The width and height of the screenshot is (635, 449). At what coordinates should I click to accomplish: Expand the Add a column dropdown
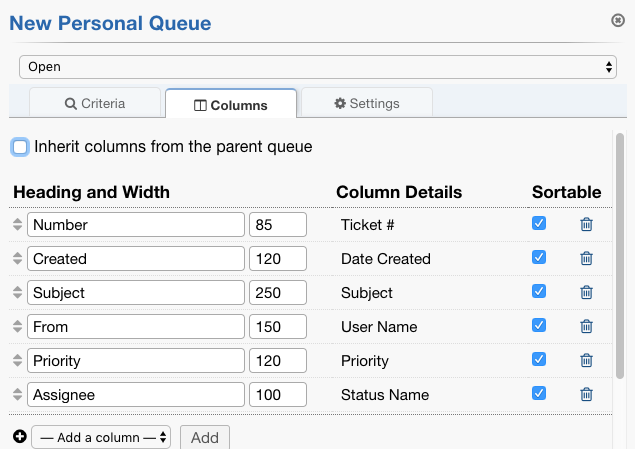tap(101, 437)
